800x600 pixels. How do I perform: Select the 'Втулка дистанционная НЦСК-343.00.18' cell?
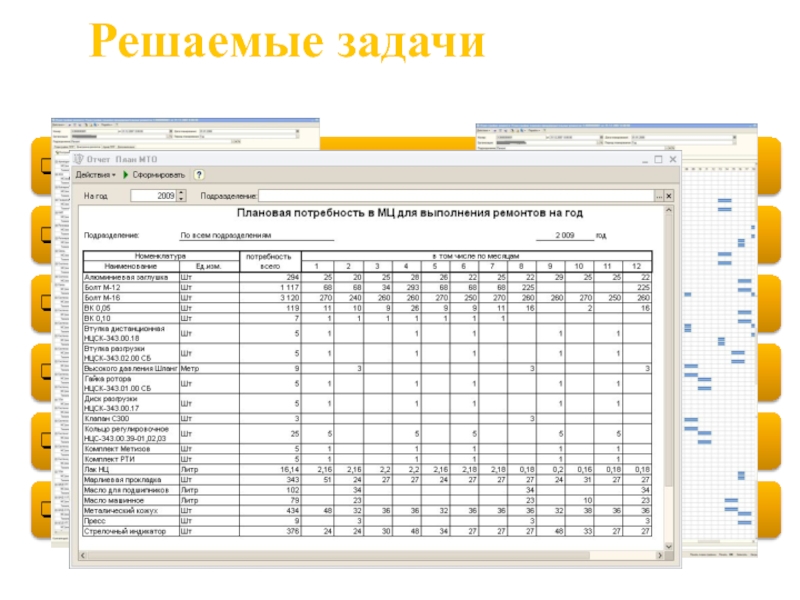point(131,334)
